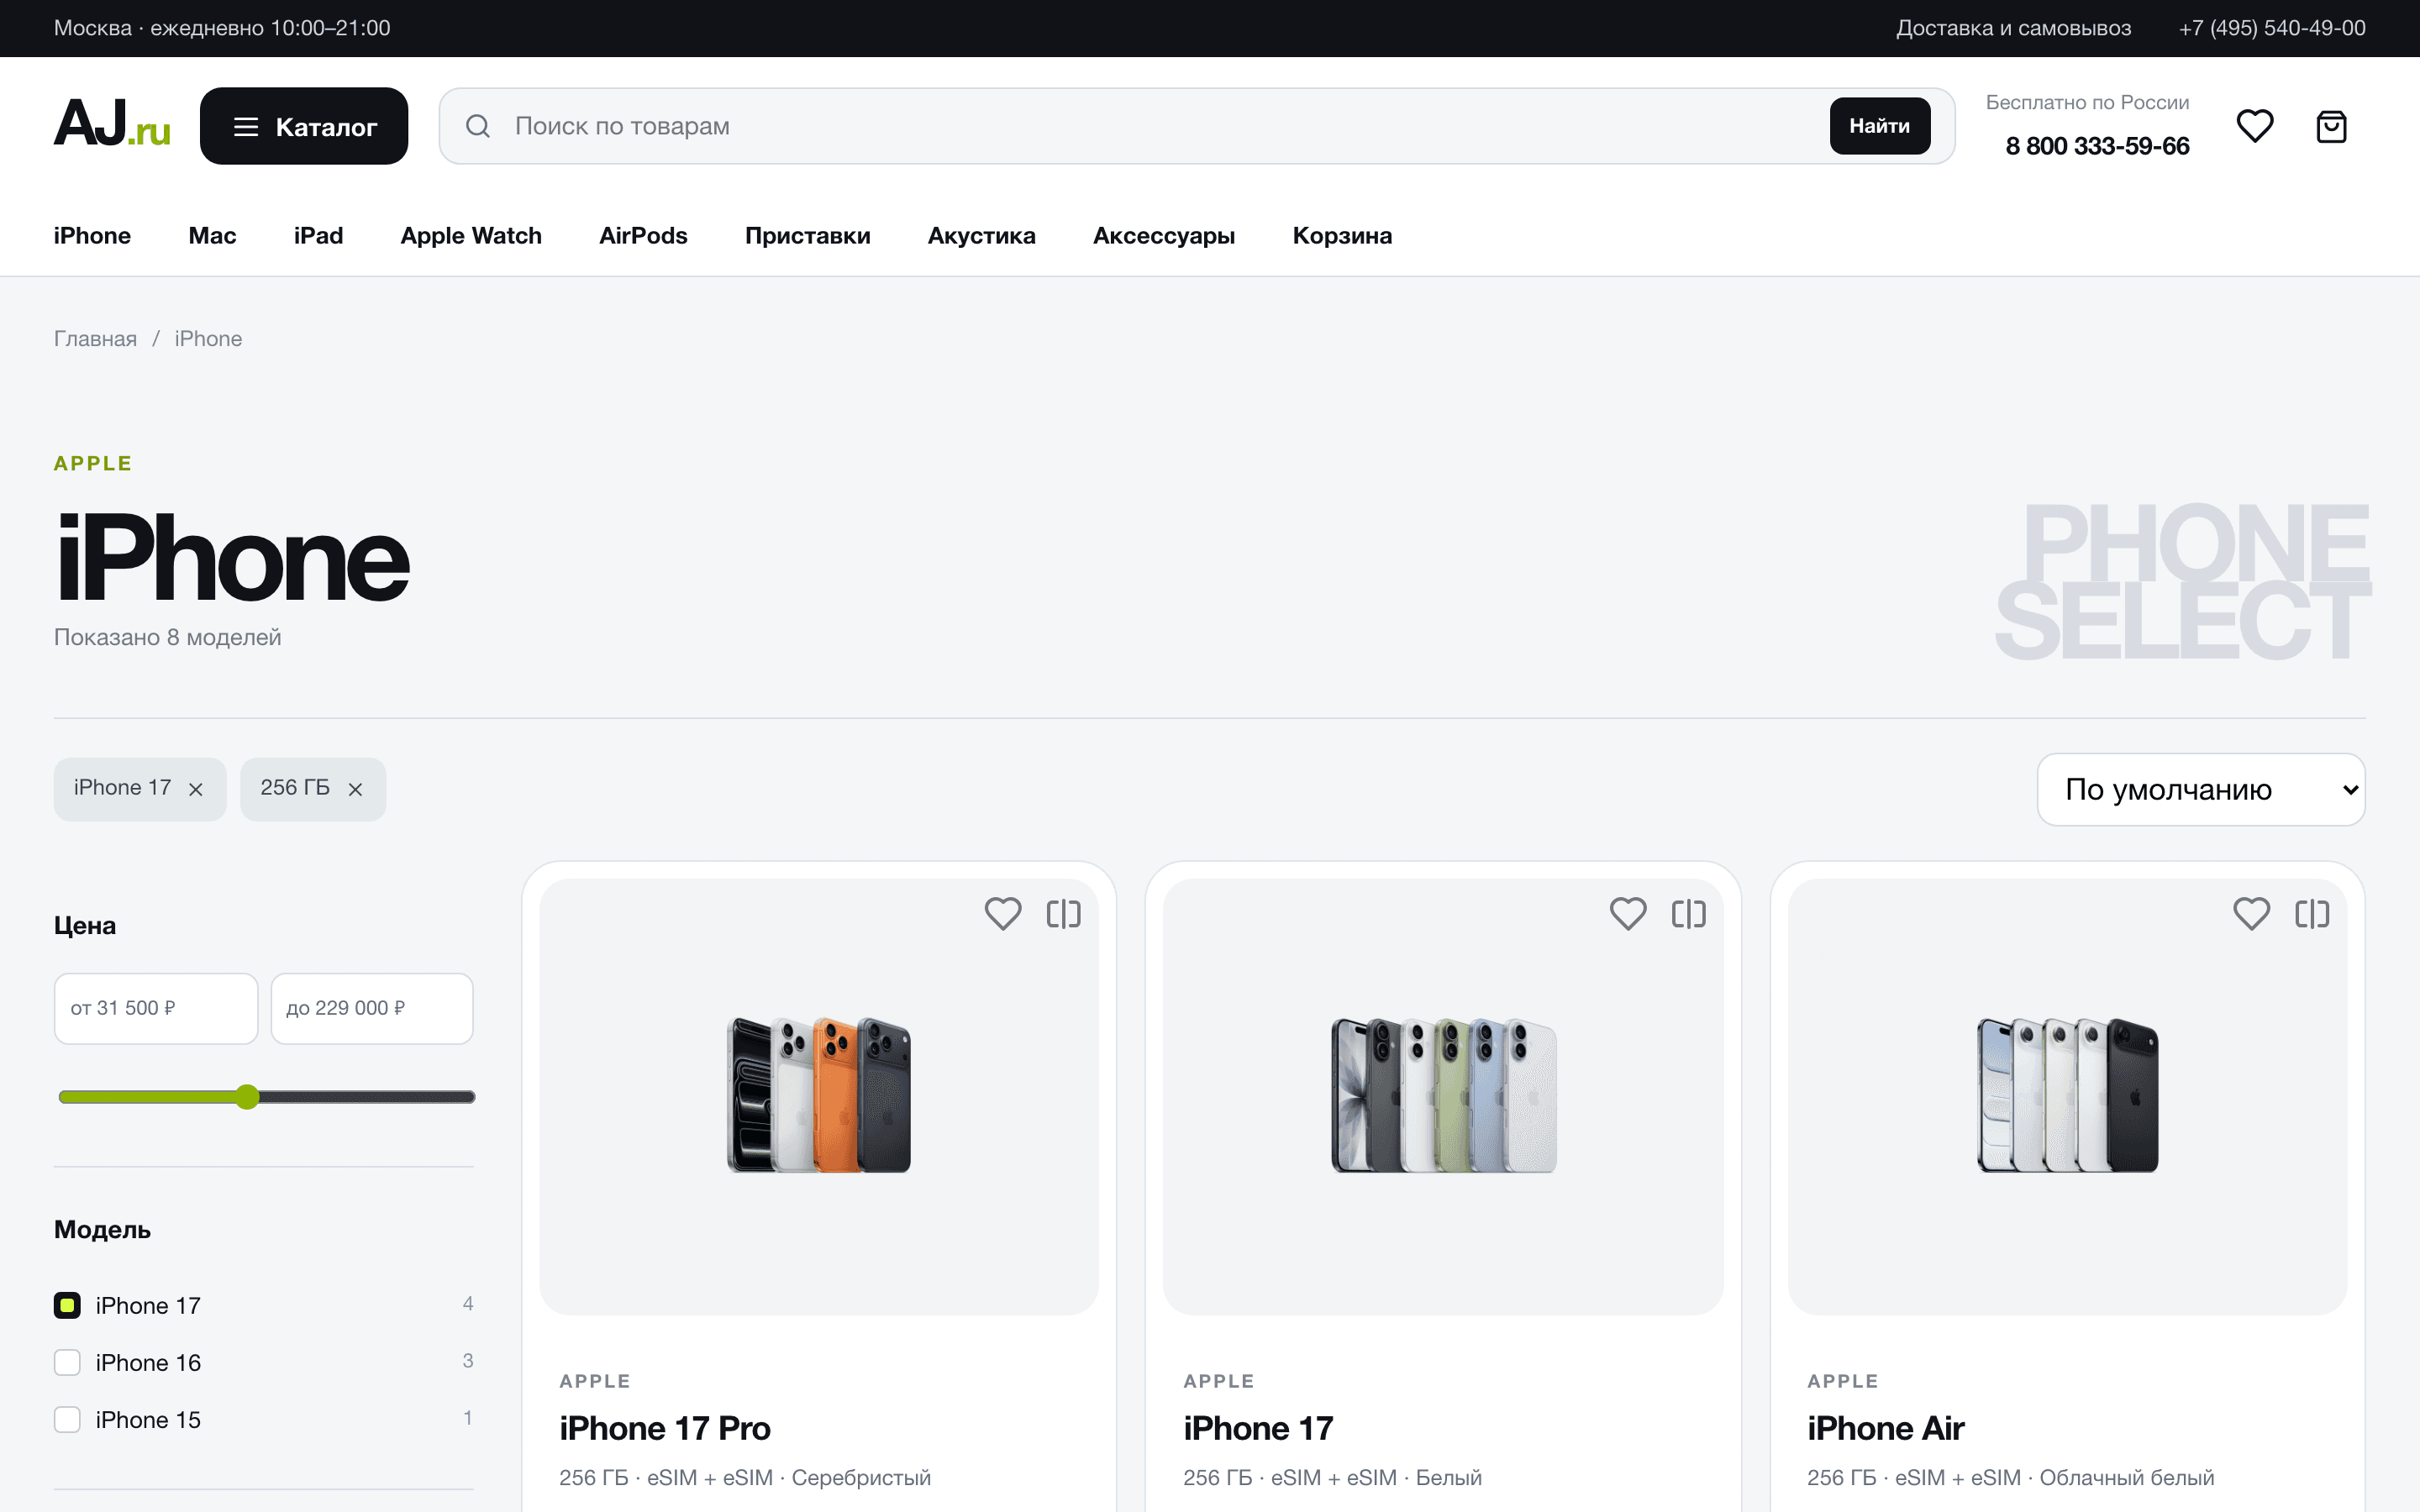
Task: Uncheck the iPhone 17 model filter
Action: 67,1305
